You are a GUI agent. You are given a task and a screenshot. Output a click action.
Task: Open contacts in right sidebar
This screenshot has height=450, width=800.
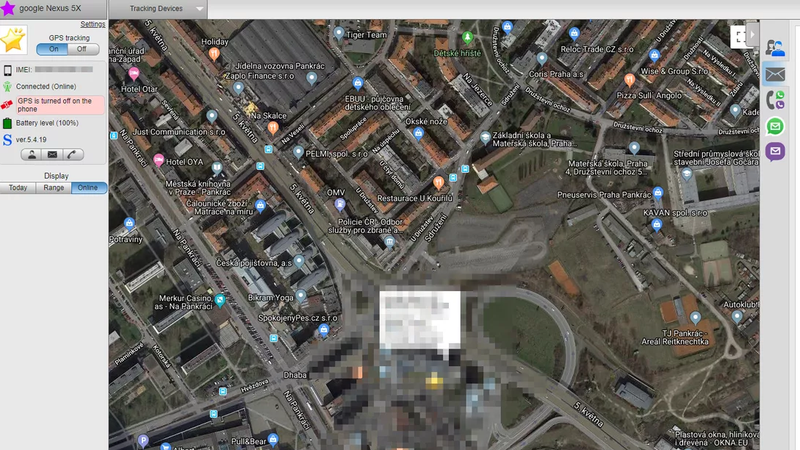(x=775, y=48)
